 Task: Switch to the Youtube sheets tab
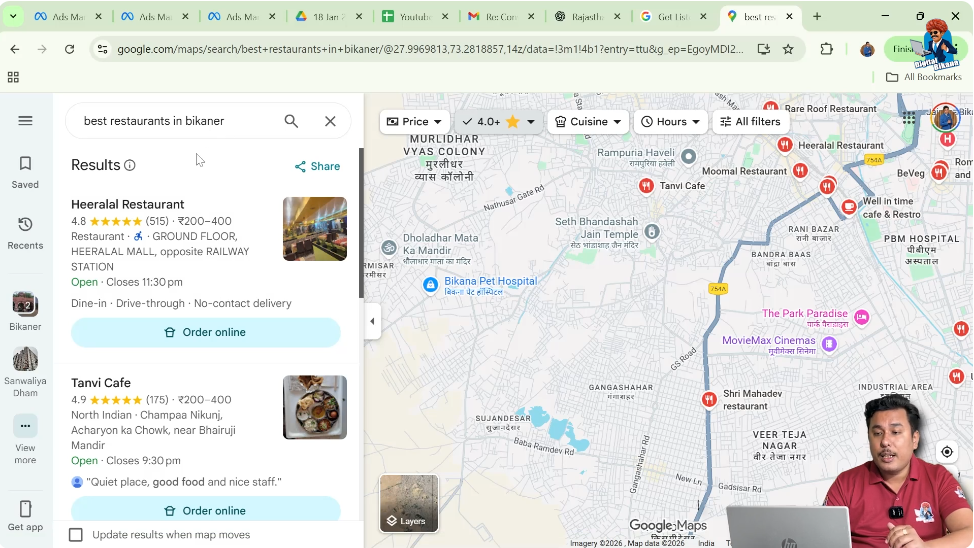point(415,17)
